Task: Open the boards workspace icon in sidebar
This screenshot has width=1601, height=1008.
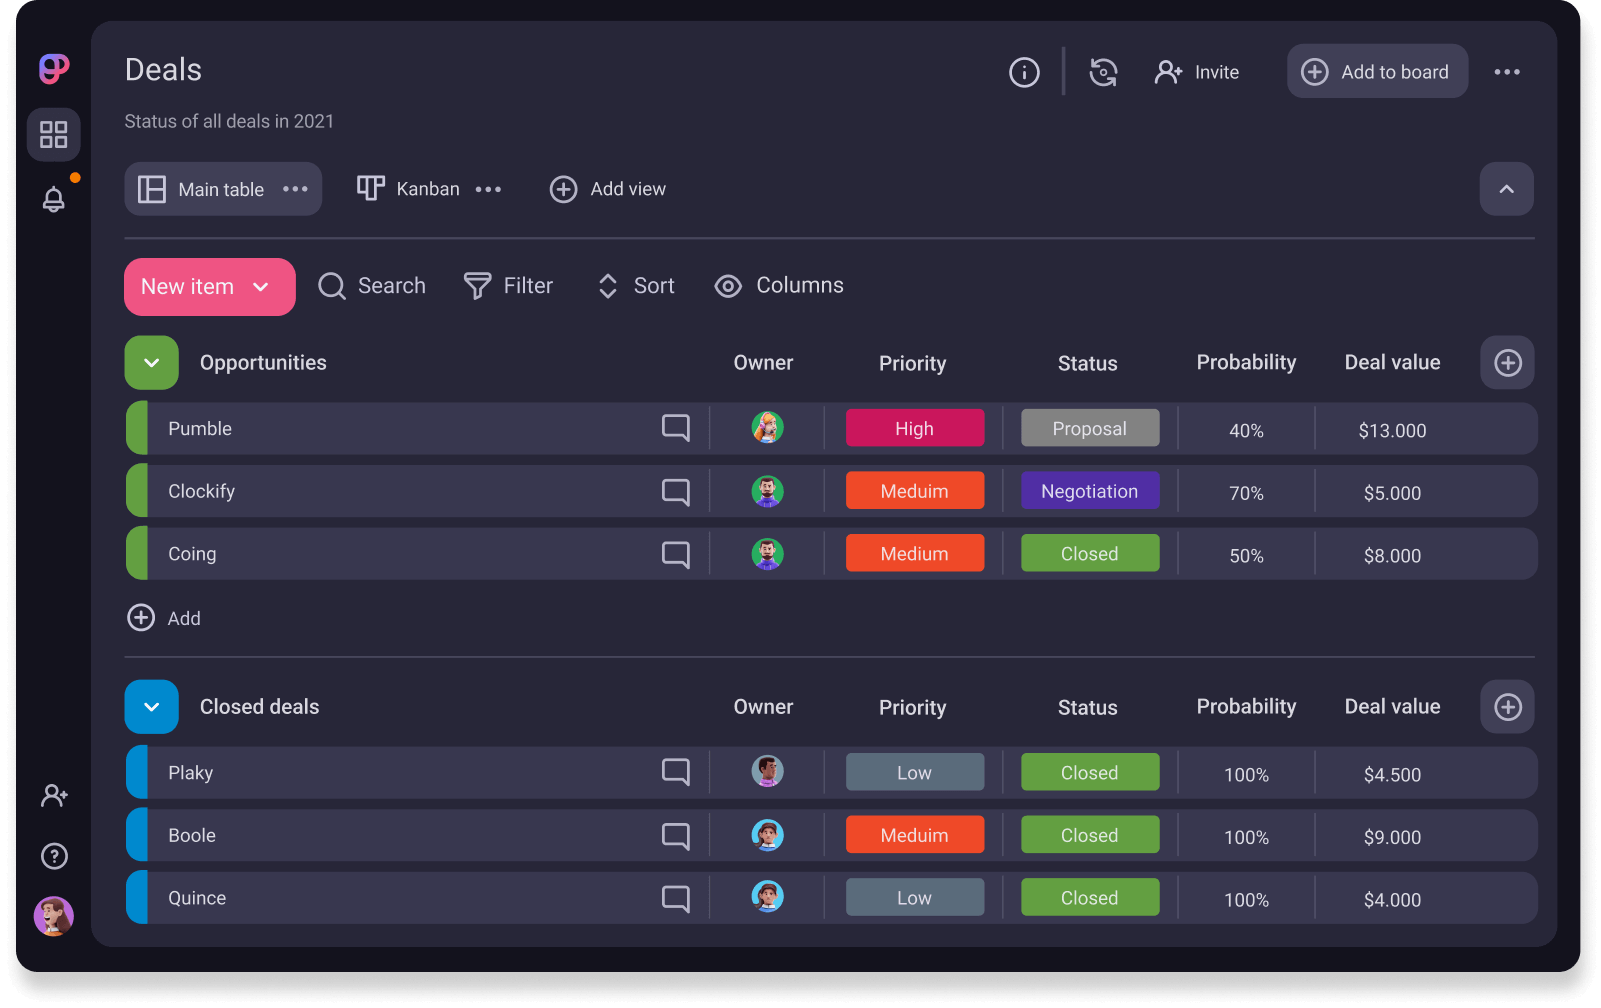Action: (x=54, y=134)
